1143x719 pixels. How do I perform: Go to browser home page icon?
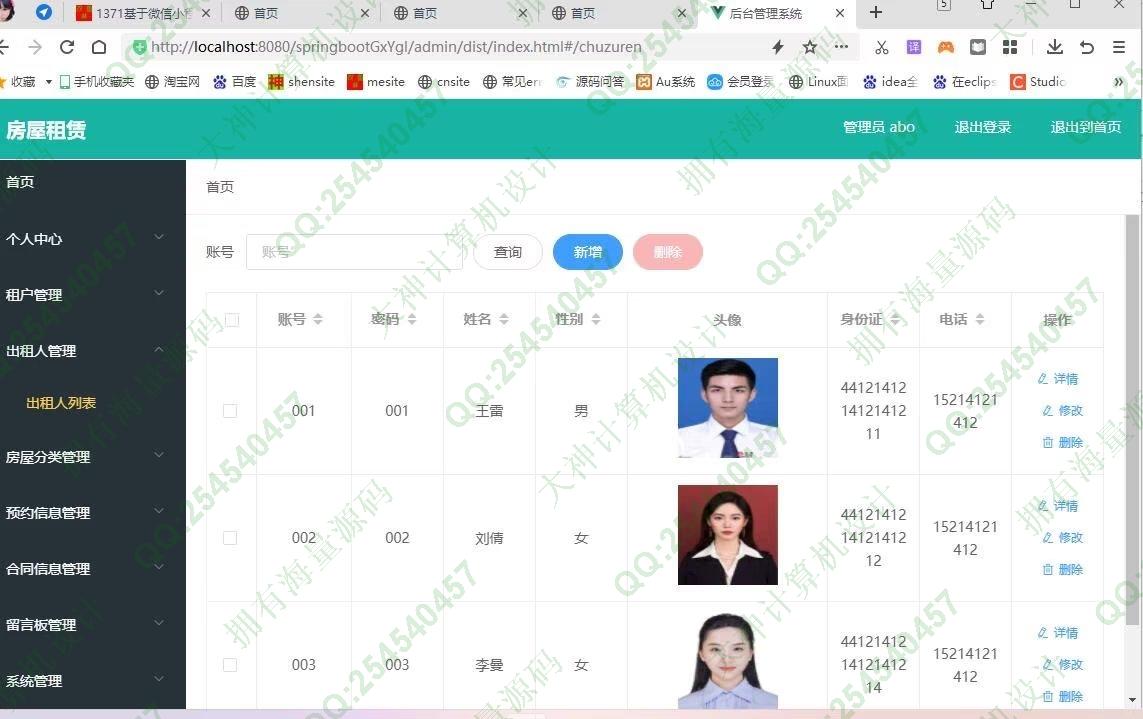[x=99, y=47]
